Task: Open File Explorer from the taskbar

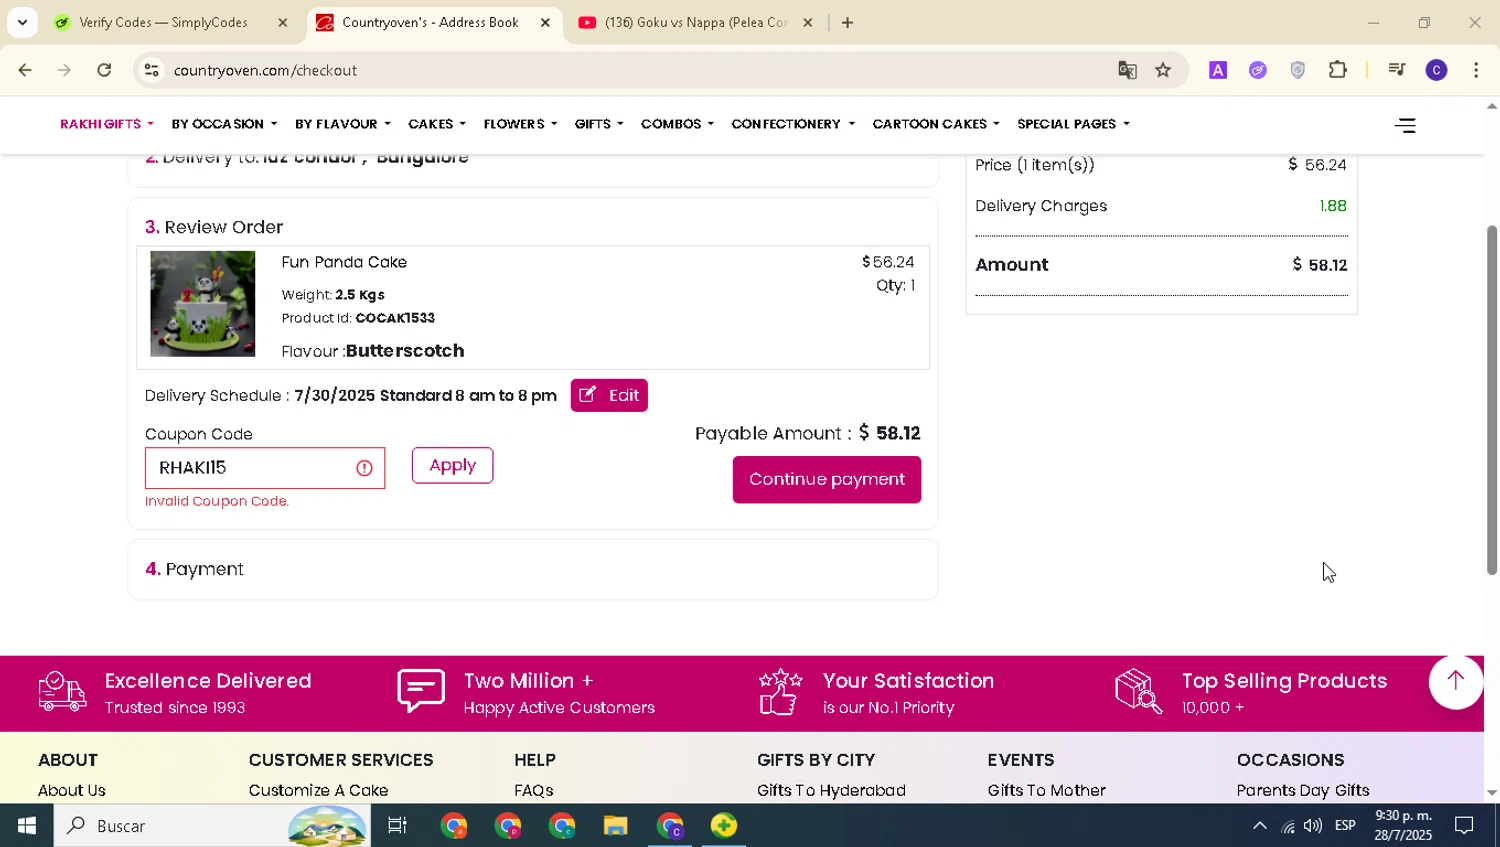Action: (x=616, y=826)
